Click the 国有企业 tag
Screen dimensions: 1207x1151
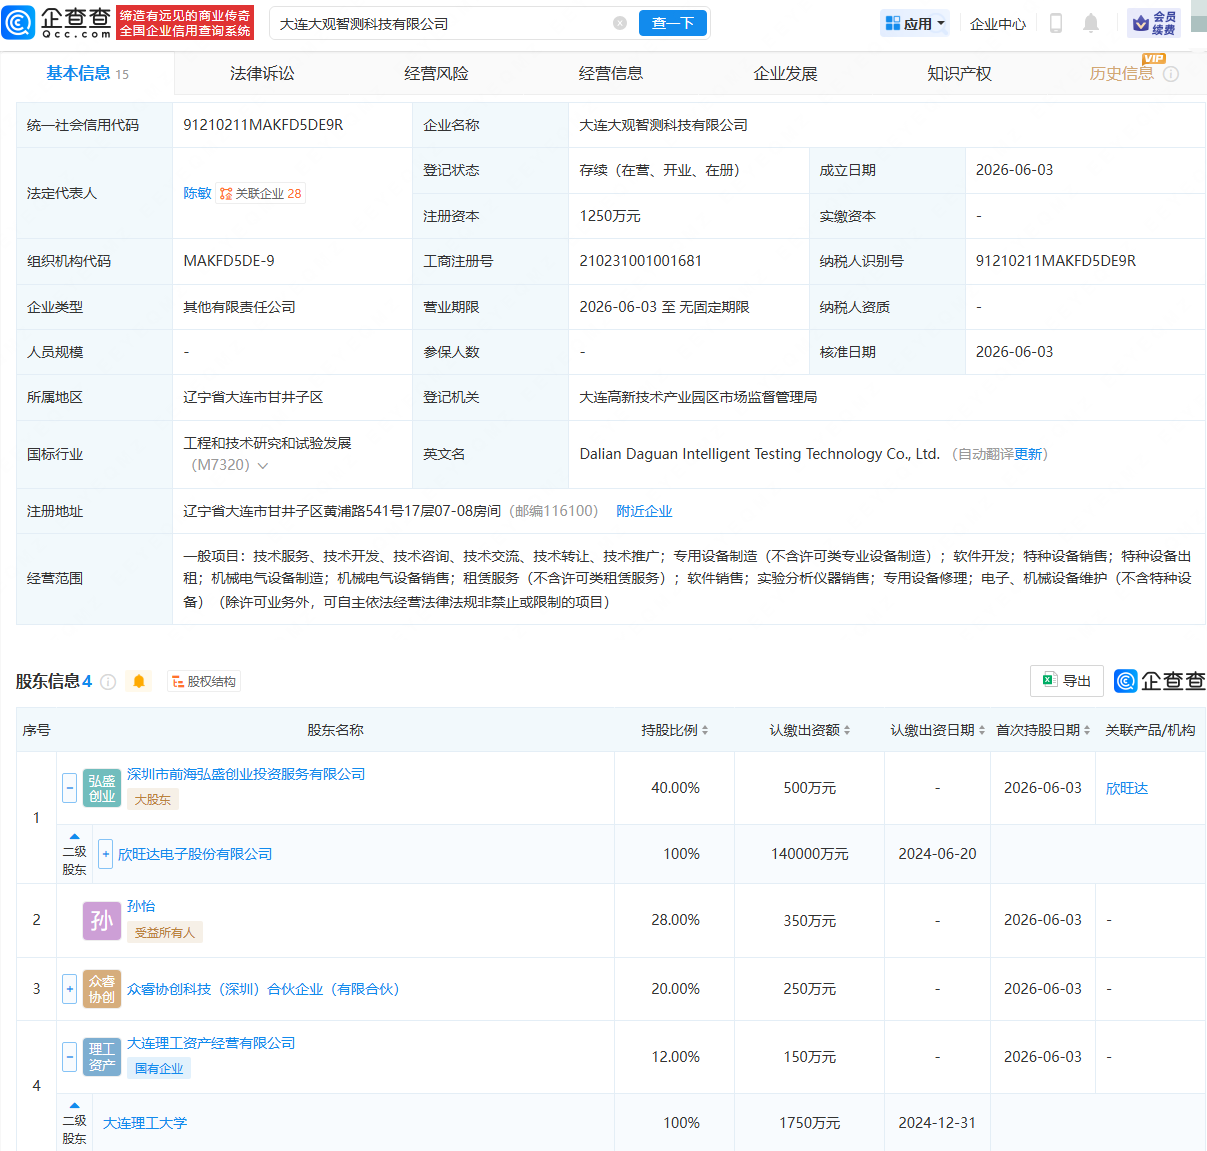(x=159, y=1068)
